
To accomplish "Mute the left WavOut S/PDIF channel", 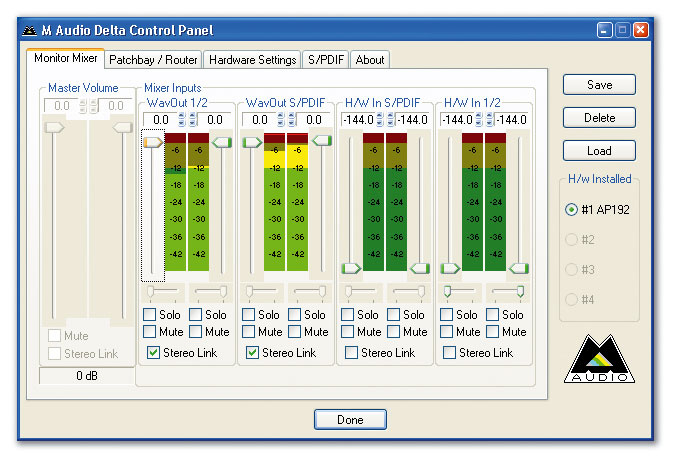I will click(x=248, y=331).
